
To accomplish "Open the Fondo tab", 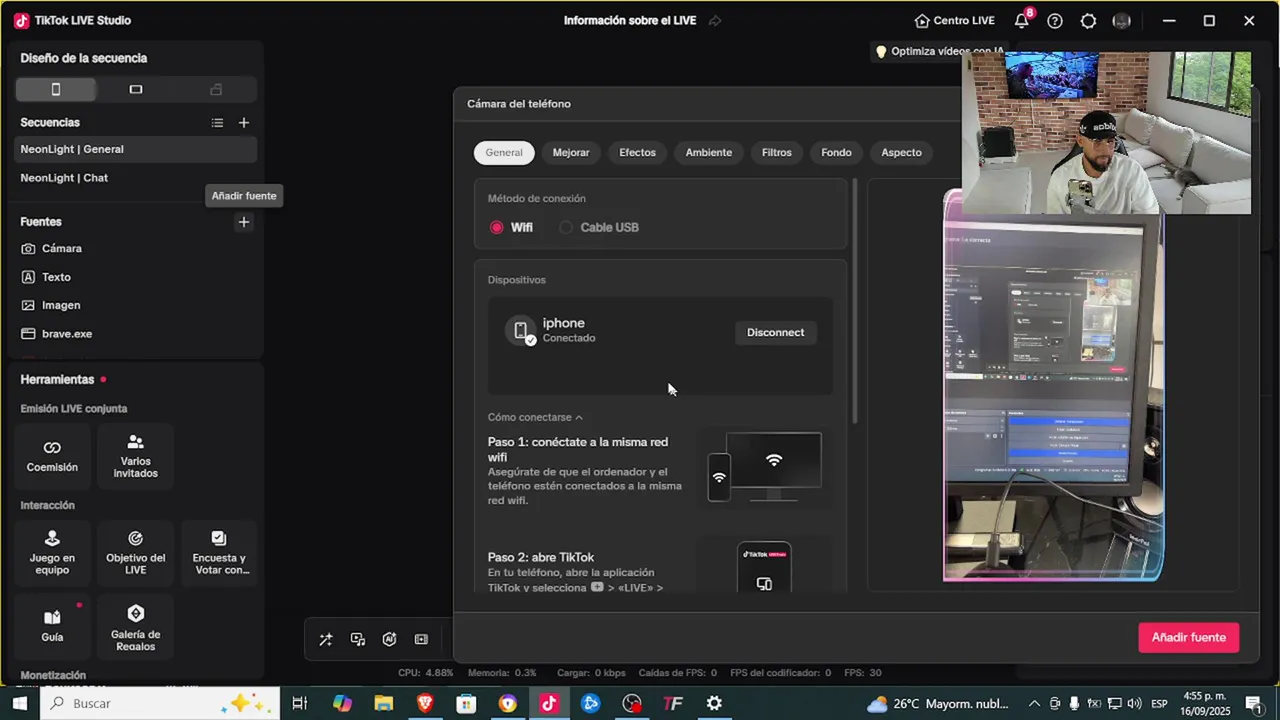I will [836, 153].
